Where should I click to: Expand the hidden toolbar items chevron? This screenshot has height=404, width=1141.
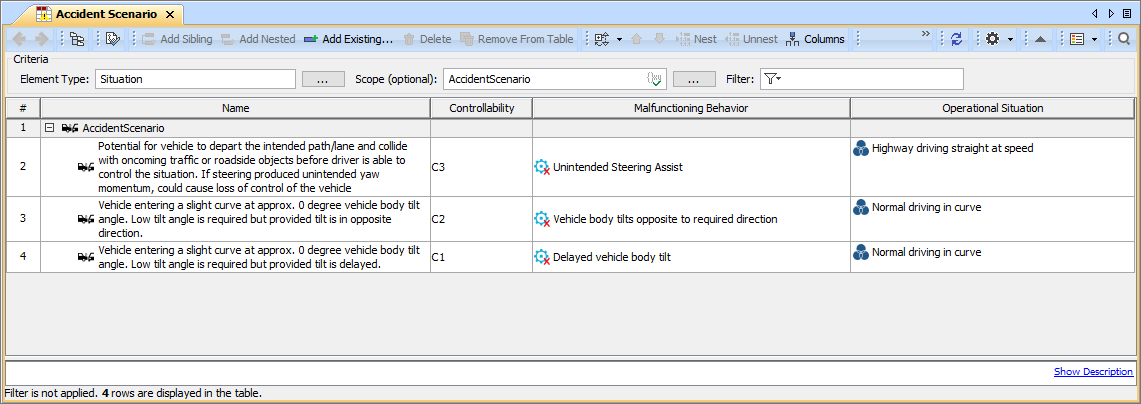click(925, 35)
